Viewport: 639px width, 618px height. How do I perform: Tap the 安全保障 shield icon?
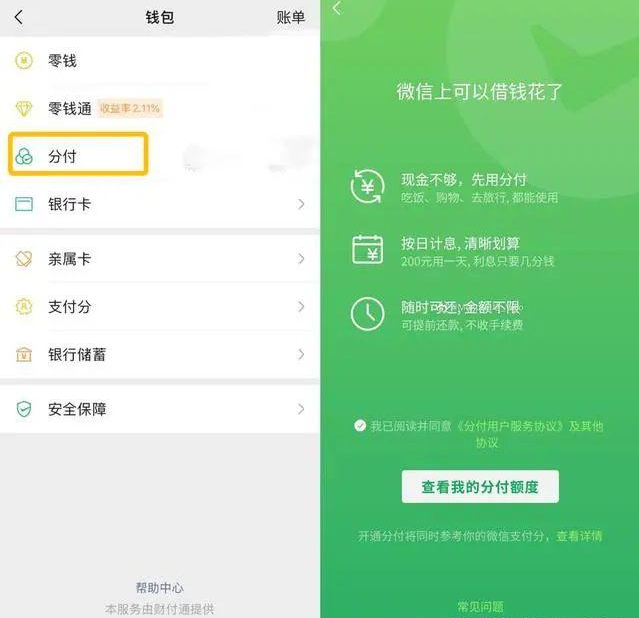(x=24, y=409)
